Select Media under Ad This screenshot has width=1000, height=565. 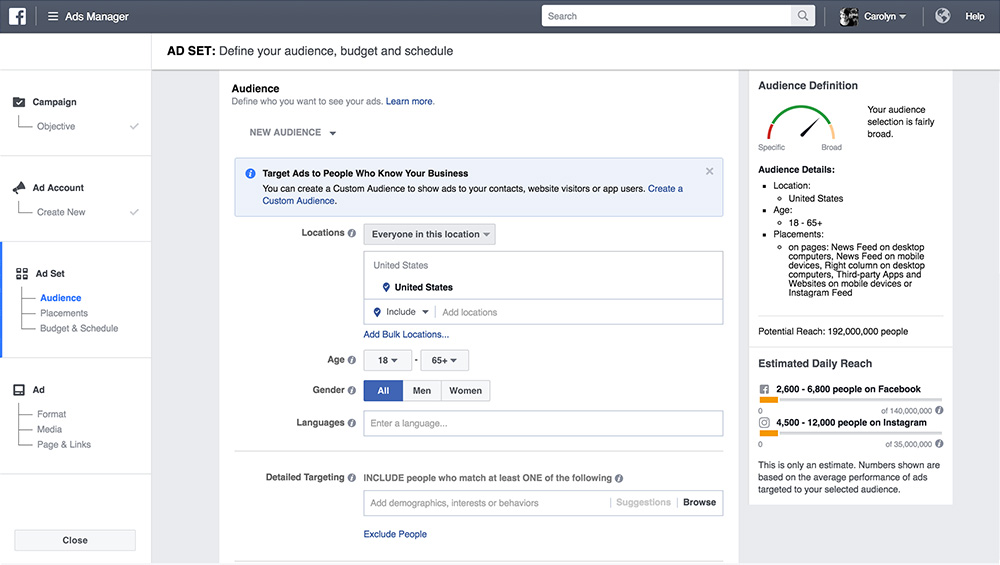50,429
